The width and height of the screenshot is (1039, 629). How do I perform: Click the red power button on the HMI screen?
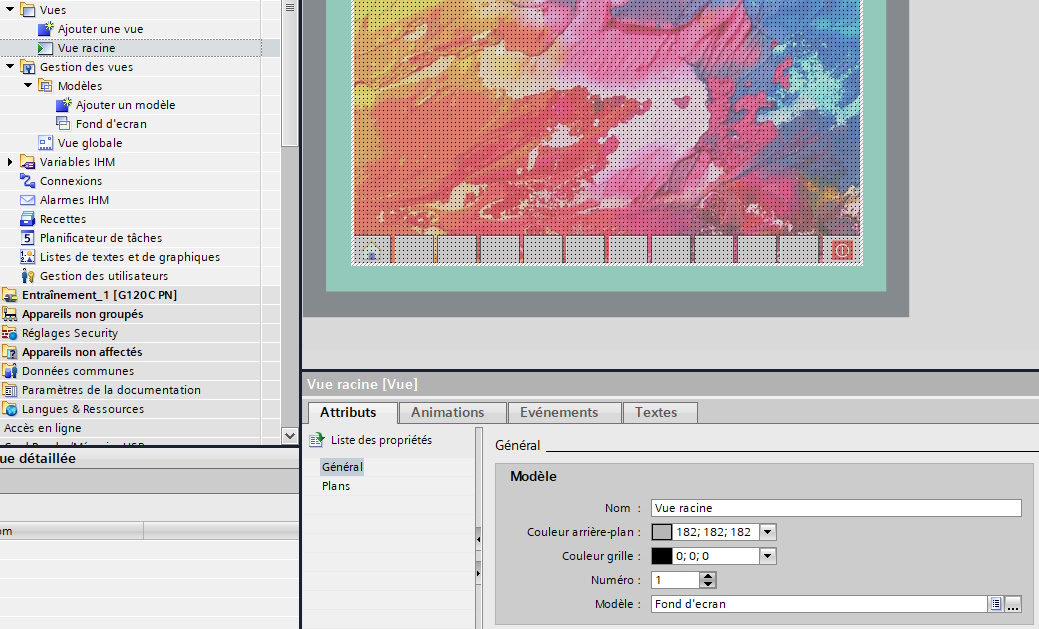click(842, 250)
